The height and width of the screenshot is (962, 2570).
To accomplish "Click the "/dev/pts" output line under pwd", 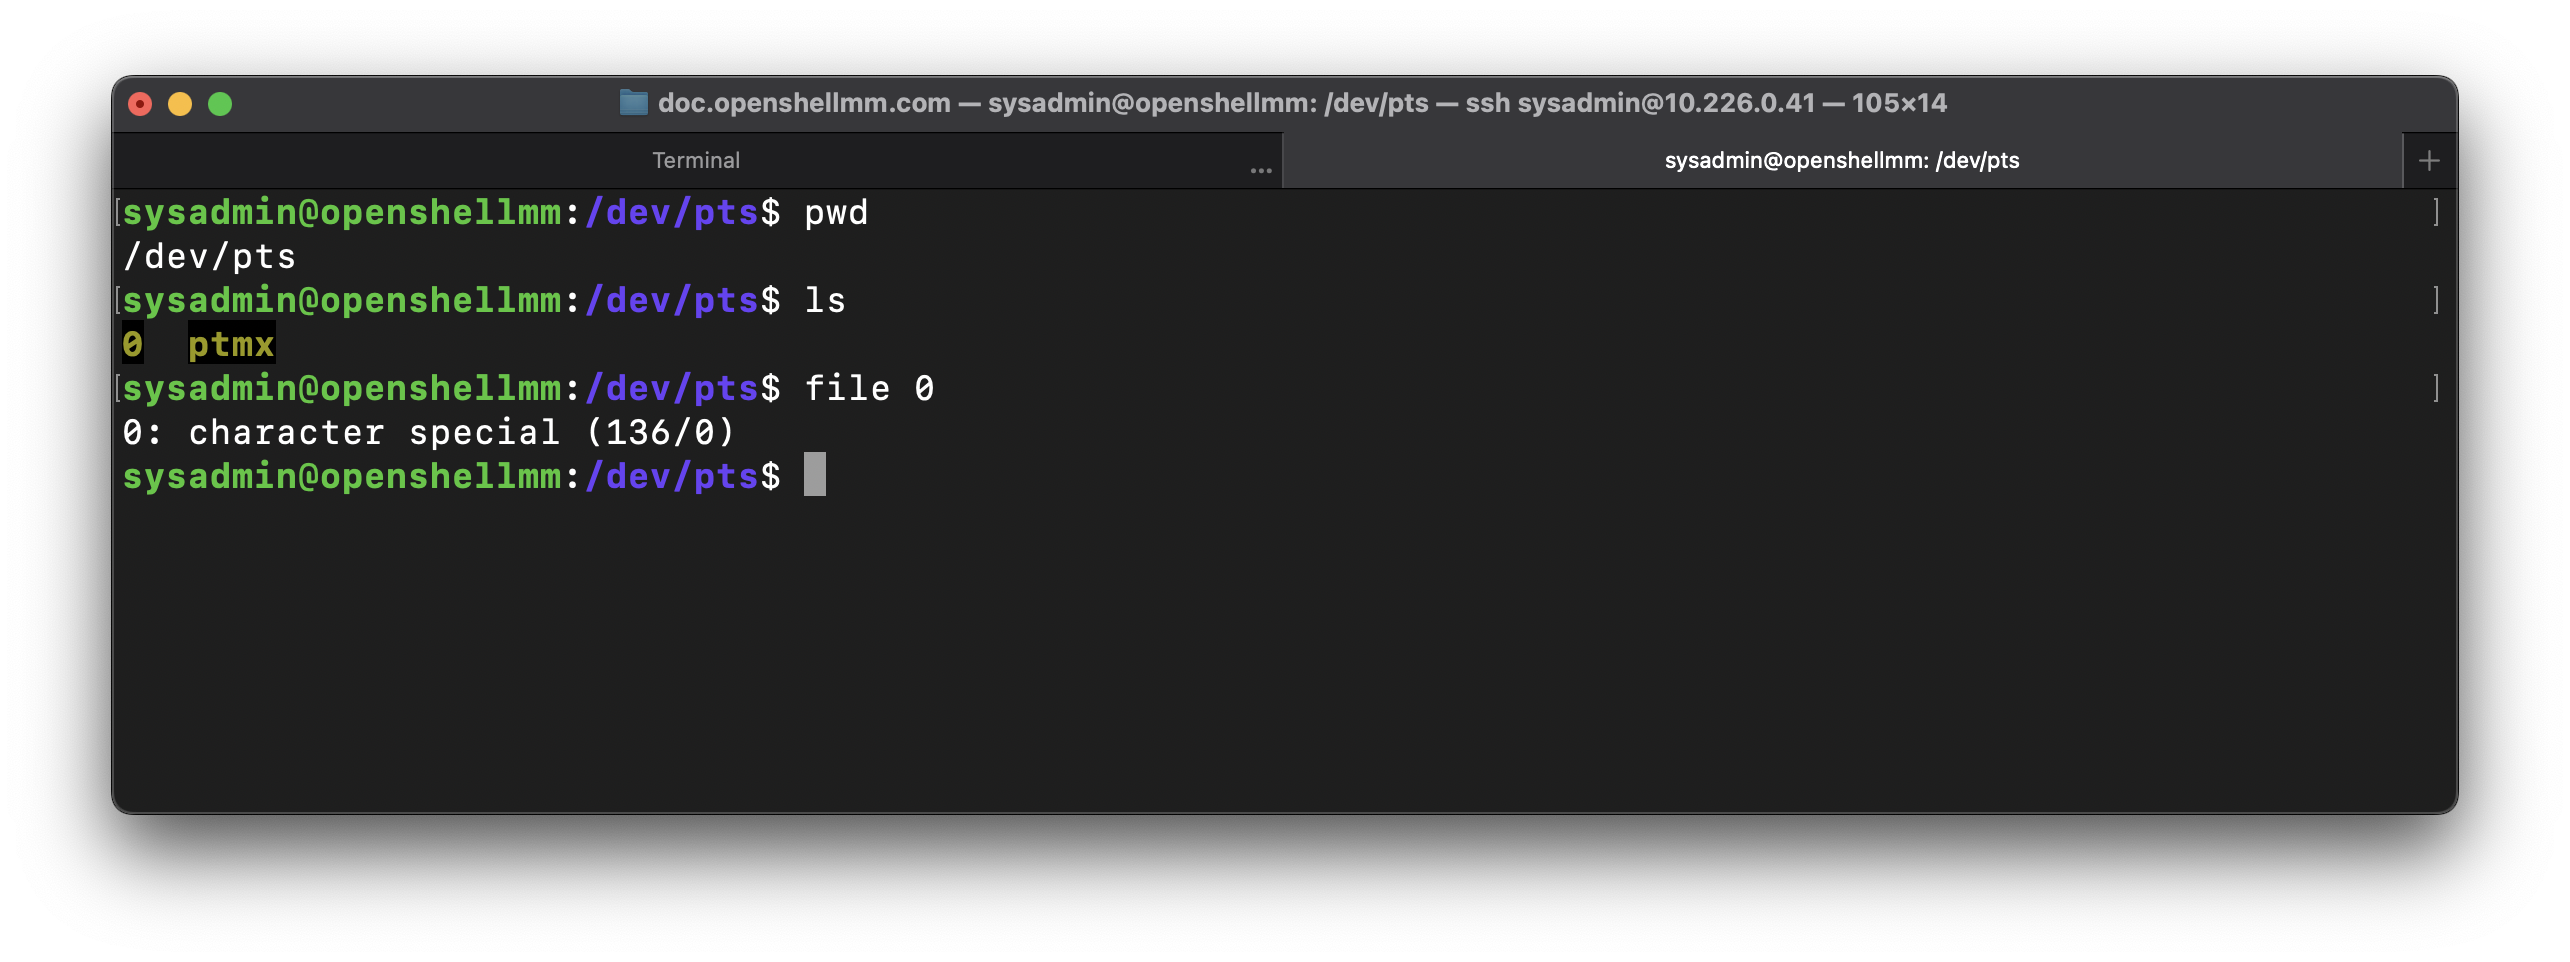I will coord(209,257).
